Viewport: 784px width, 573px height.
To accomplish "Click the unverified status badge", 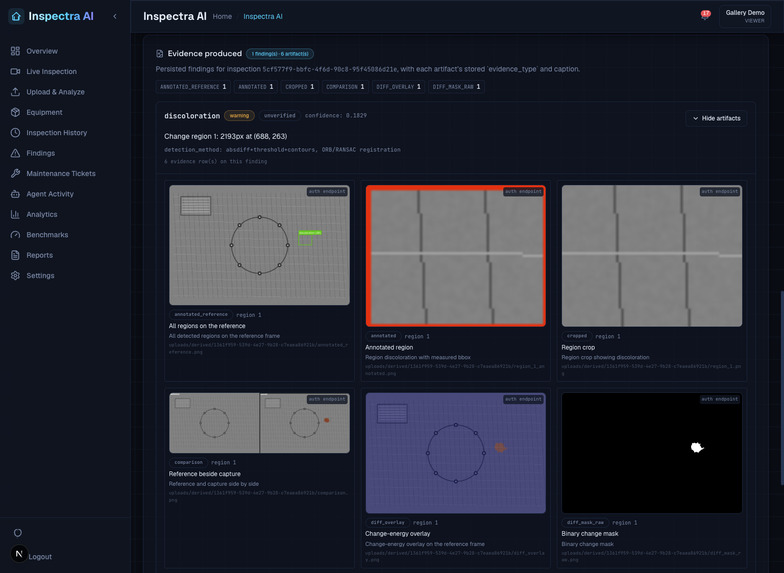I will click(x=280, y=116).
